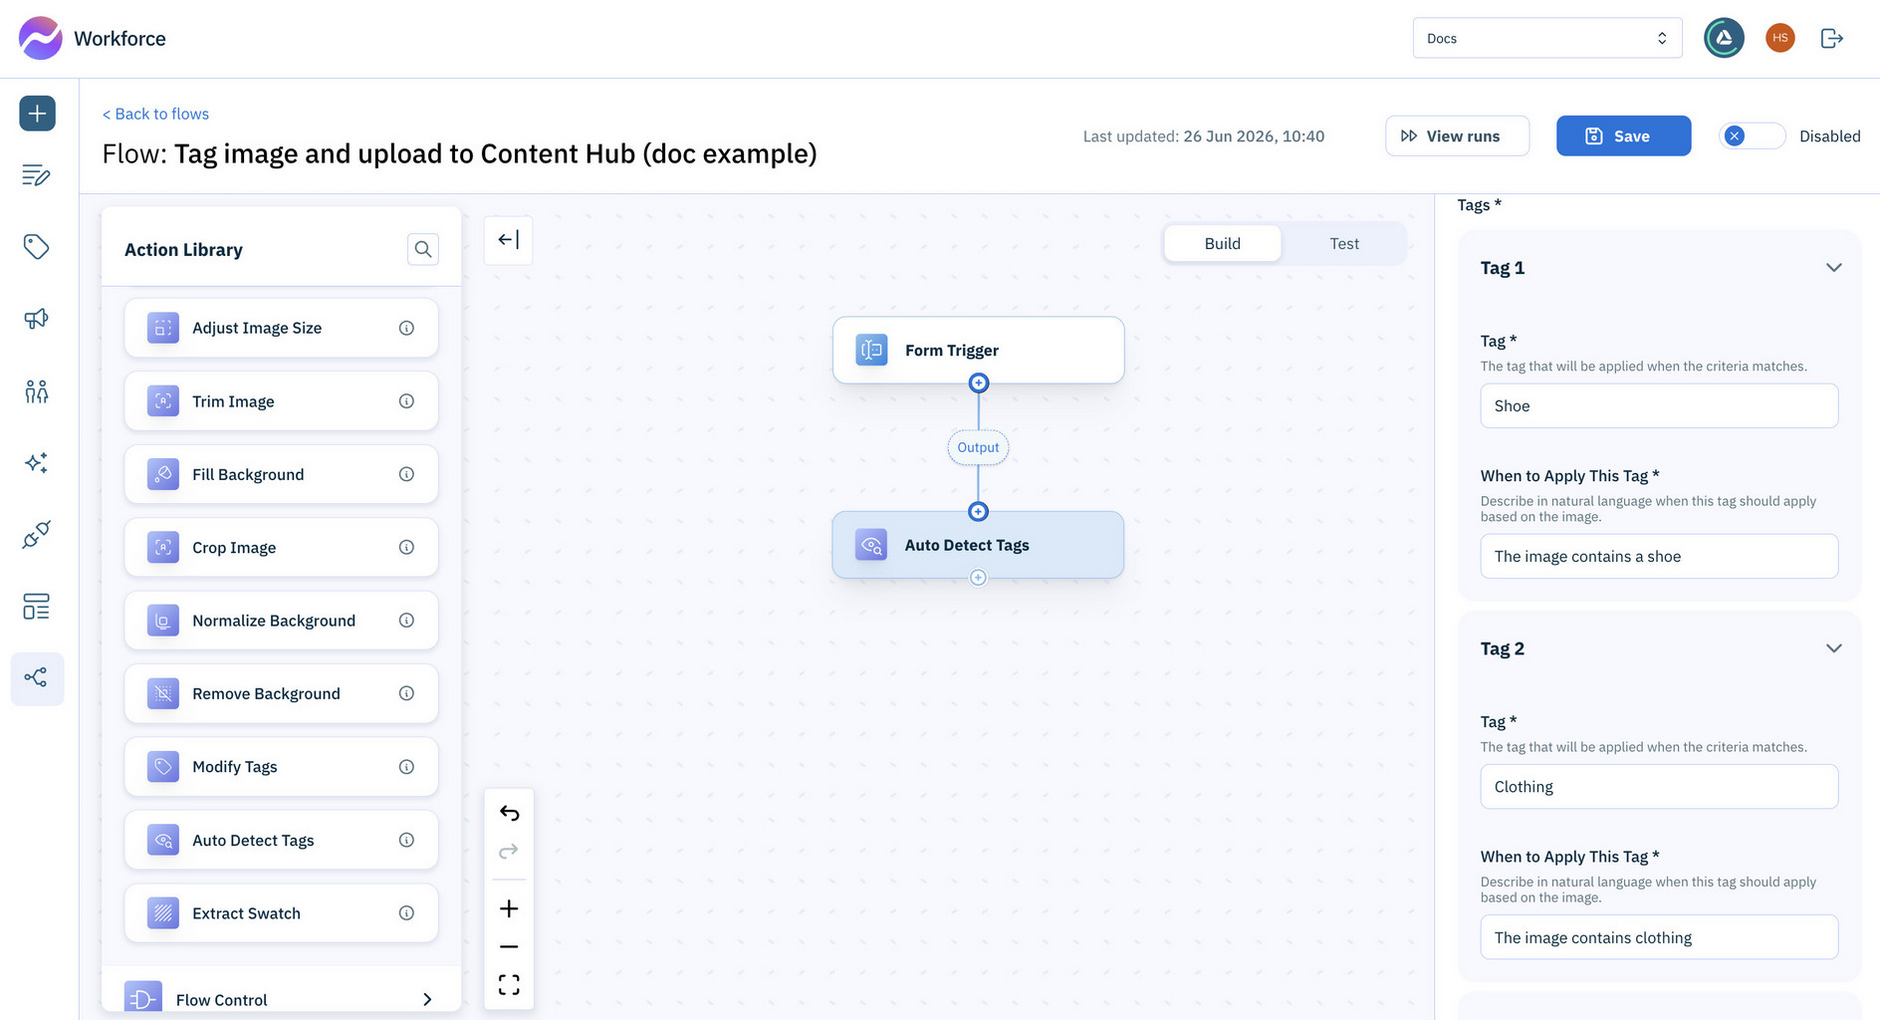
Task: Select Remove Background action
Action: [x=281, y=693]
